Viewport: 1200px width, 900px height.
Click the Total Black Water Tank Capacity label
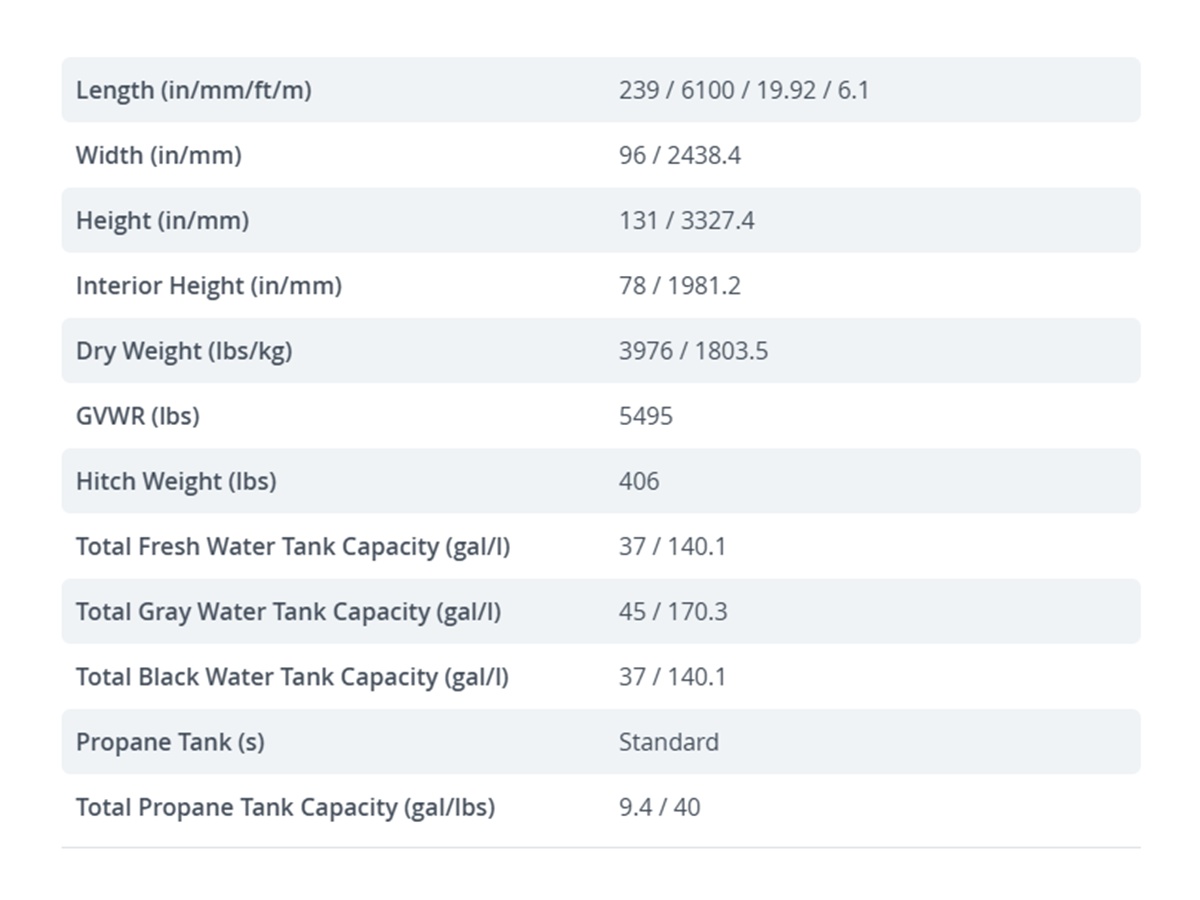tap(292, 677)
